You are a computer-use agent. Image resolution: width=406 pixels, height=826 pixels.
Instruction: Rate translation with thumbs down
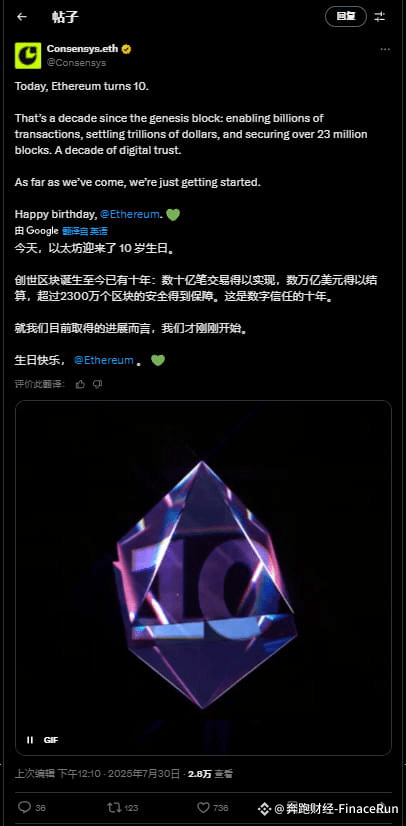click(x=97, y=384)
